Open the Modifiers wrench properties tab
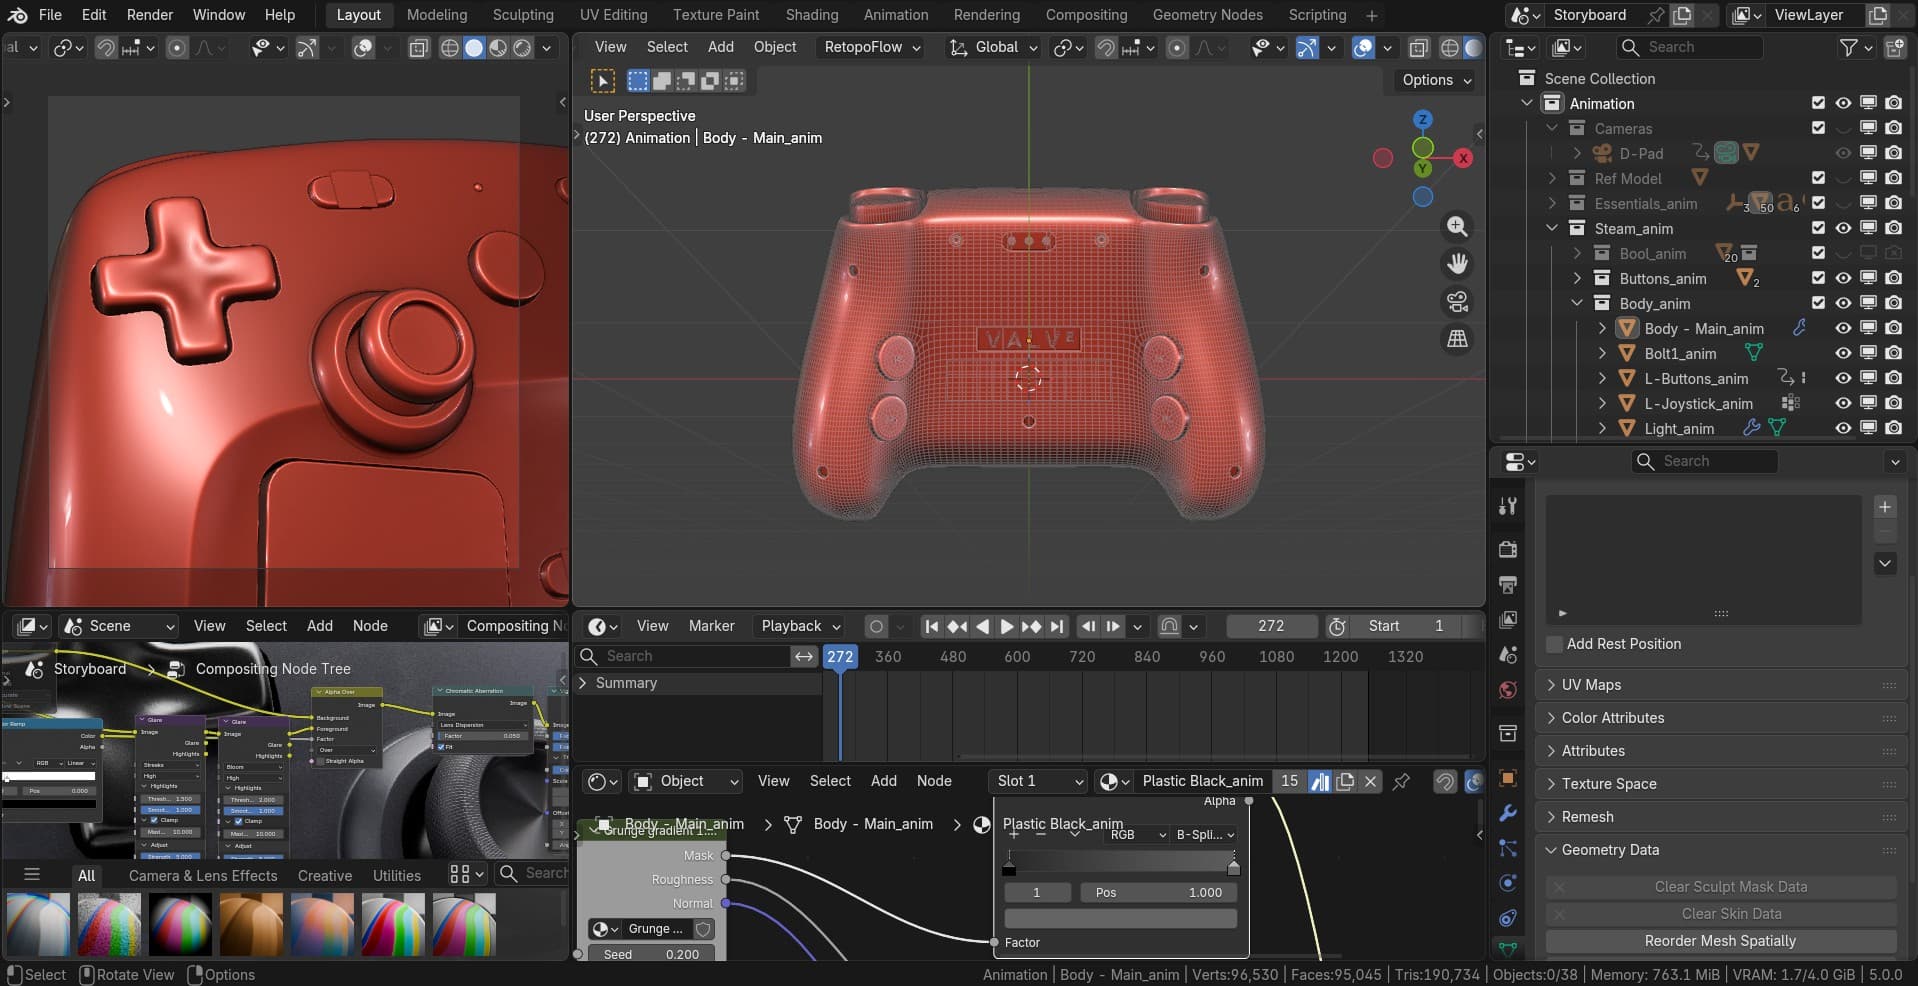The height and width of the screenshot is (986, 1918). tap(1508, 813)
